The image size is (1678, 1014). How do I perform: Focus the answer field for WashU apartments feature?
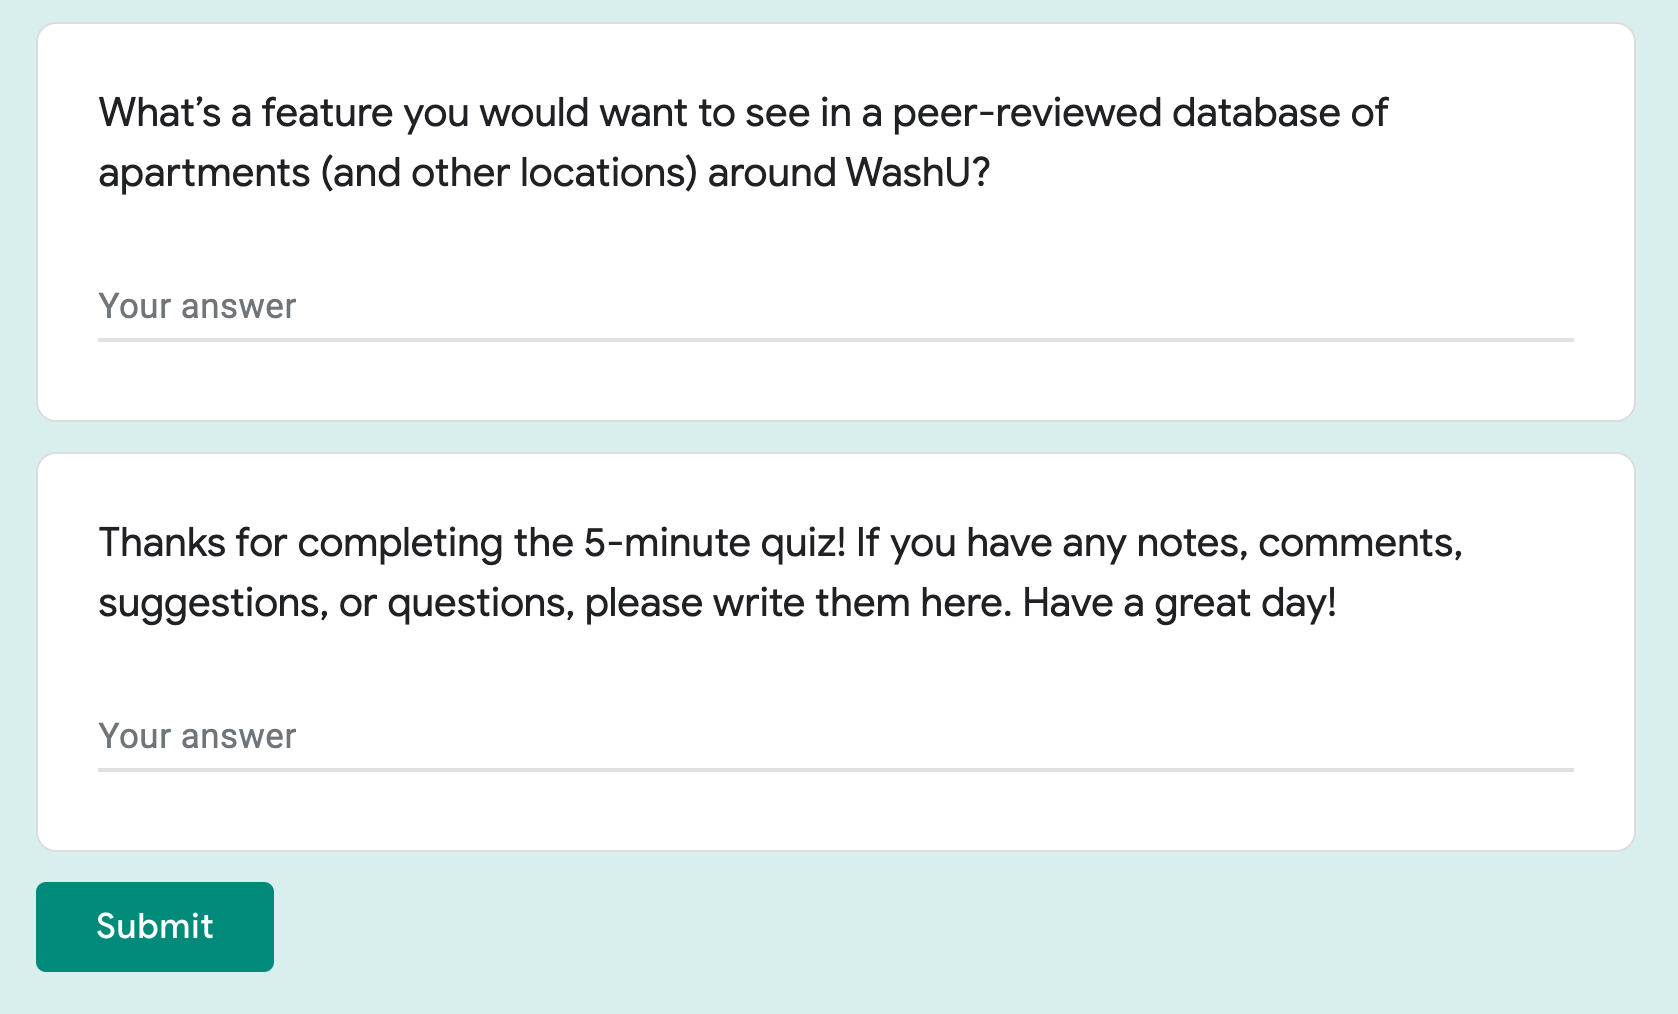point(836,306)
